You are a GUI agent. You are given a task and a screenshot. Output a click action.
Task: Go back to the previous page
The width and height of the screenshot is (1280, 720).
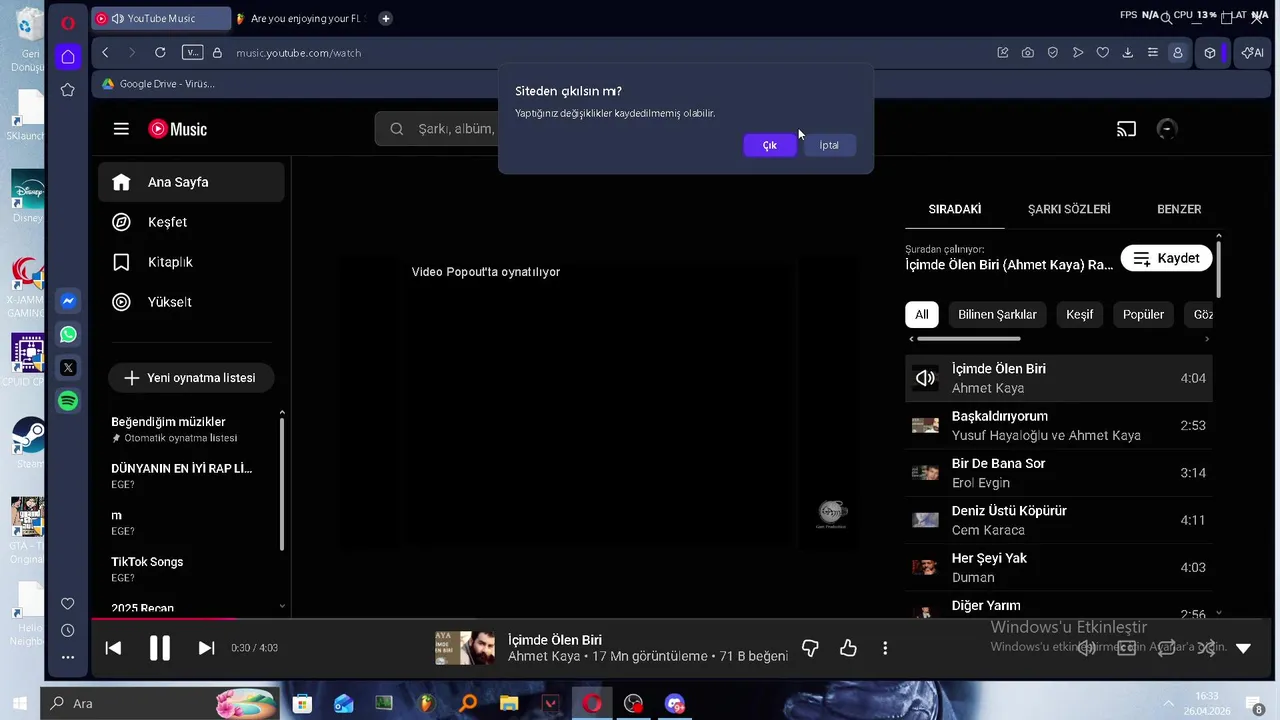106,52
